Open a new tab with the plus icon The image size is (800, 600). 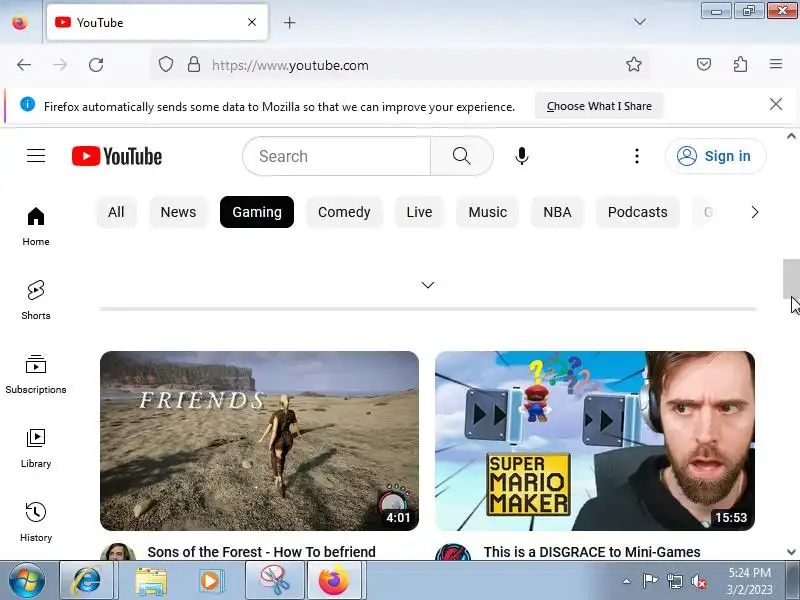[x=289, y=22]
